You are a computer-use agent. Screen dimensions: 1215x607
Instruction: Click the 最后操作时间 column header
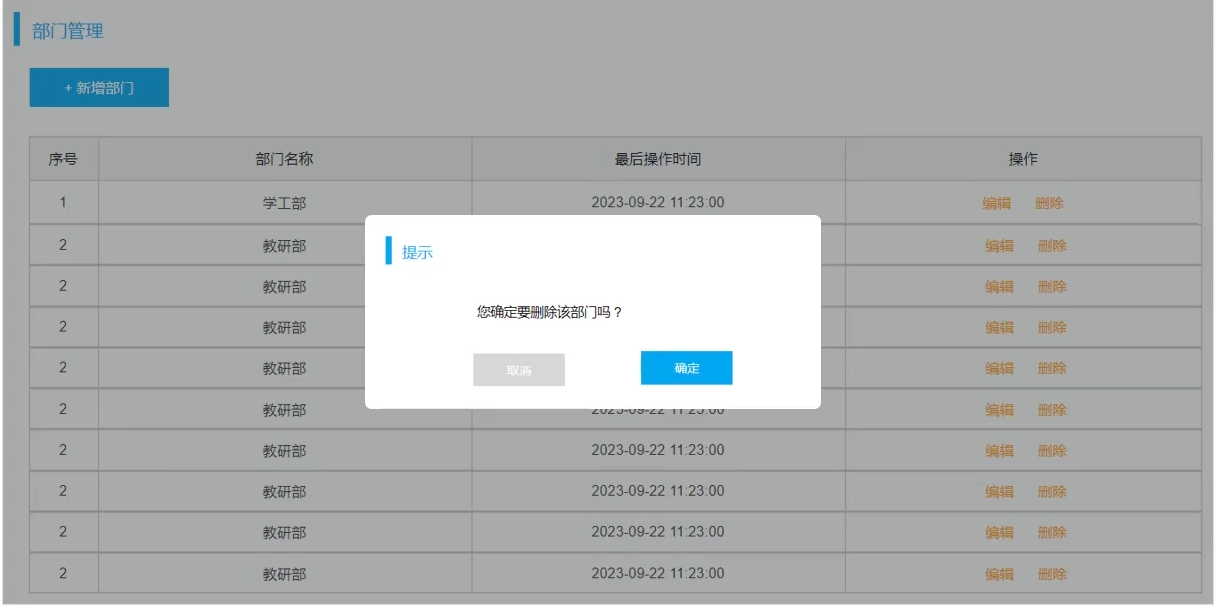tap(658, 159)
